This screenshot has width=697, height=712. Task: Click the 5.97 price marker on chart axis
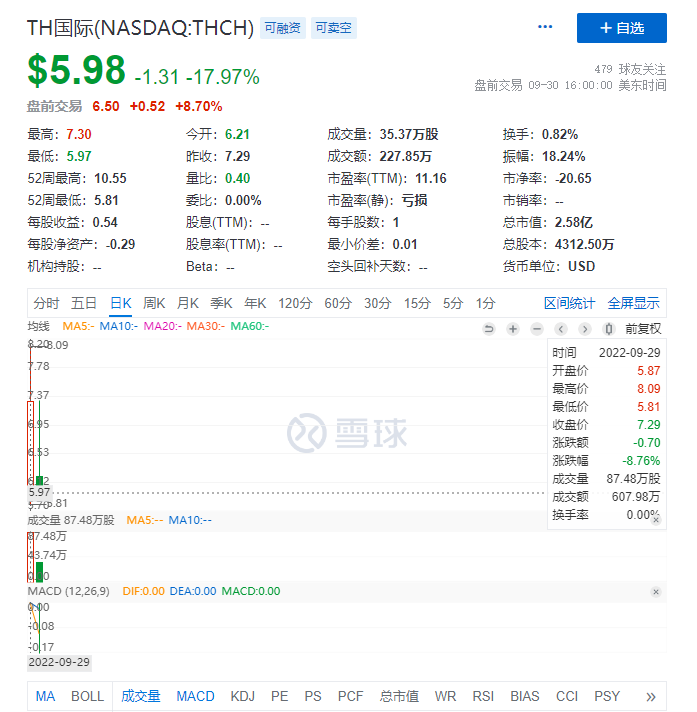pos(40,492)
